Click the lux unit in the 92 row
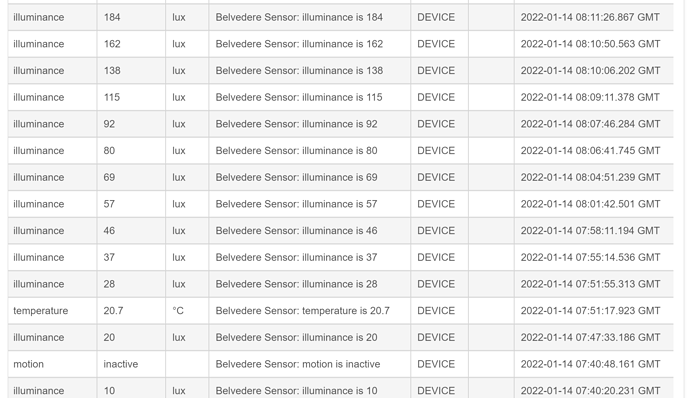The width and height of the screenshot is (690, 398). click(178, 124)
